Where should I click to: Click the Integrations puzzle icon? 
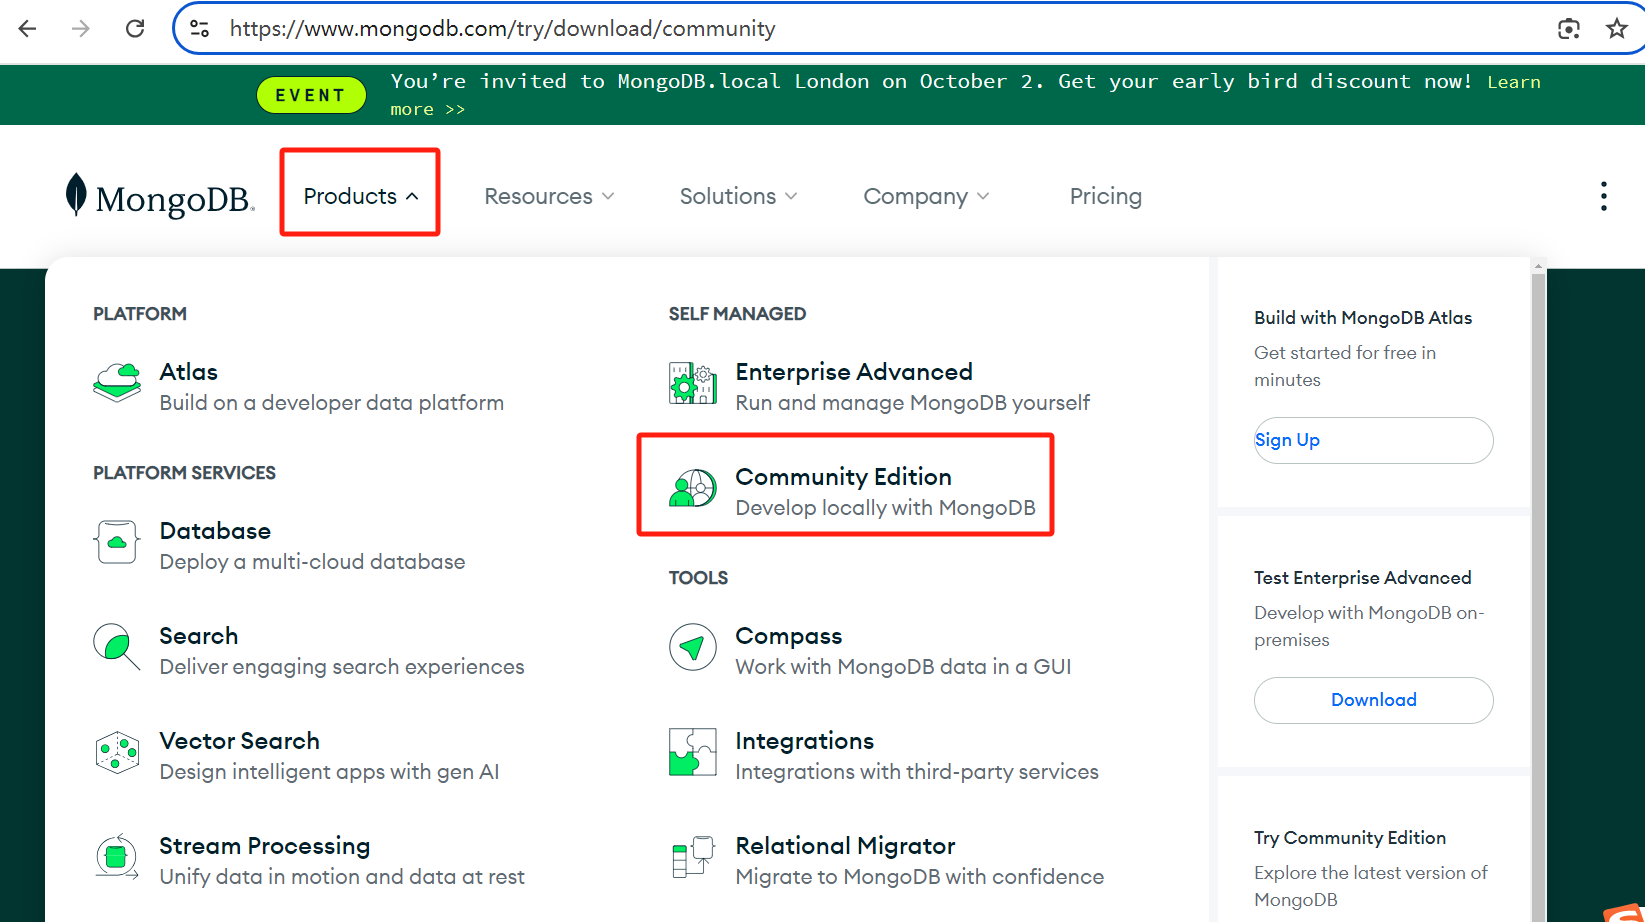[x=693, y=752]
